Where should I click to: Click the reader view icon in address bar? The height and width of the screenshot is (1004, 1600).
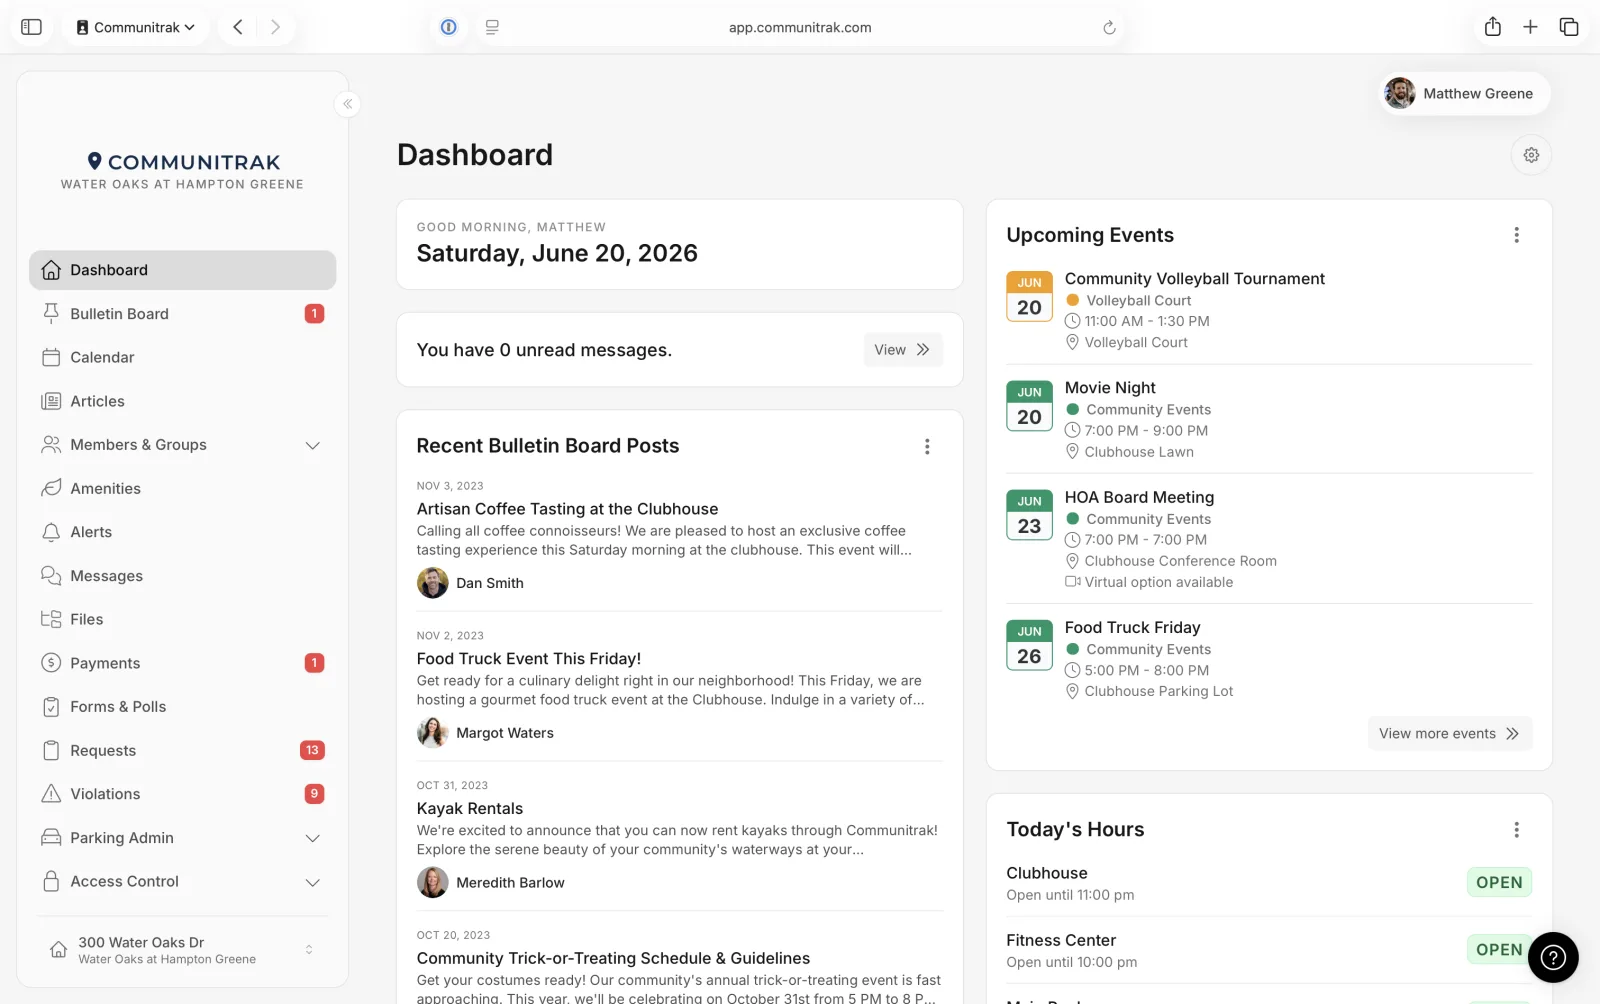492,27
